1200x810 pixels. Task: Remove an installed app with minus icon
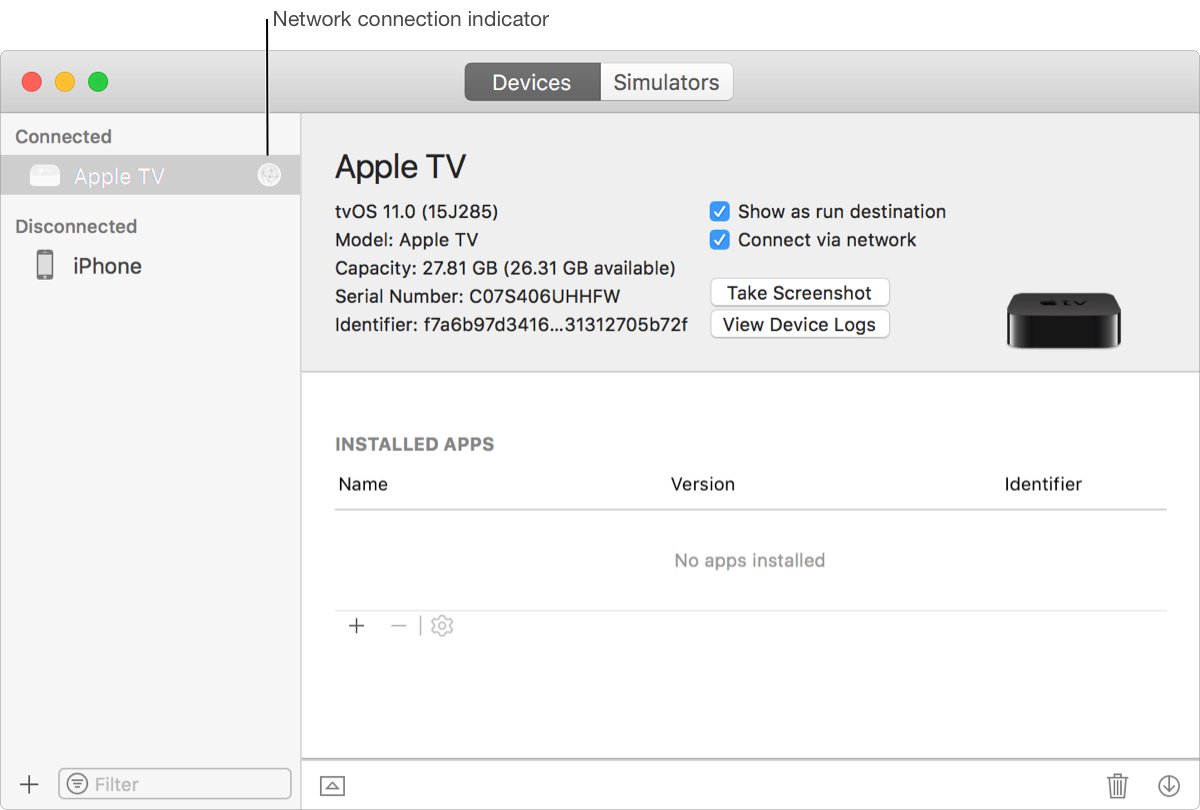399,625
